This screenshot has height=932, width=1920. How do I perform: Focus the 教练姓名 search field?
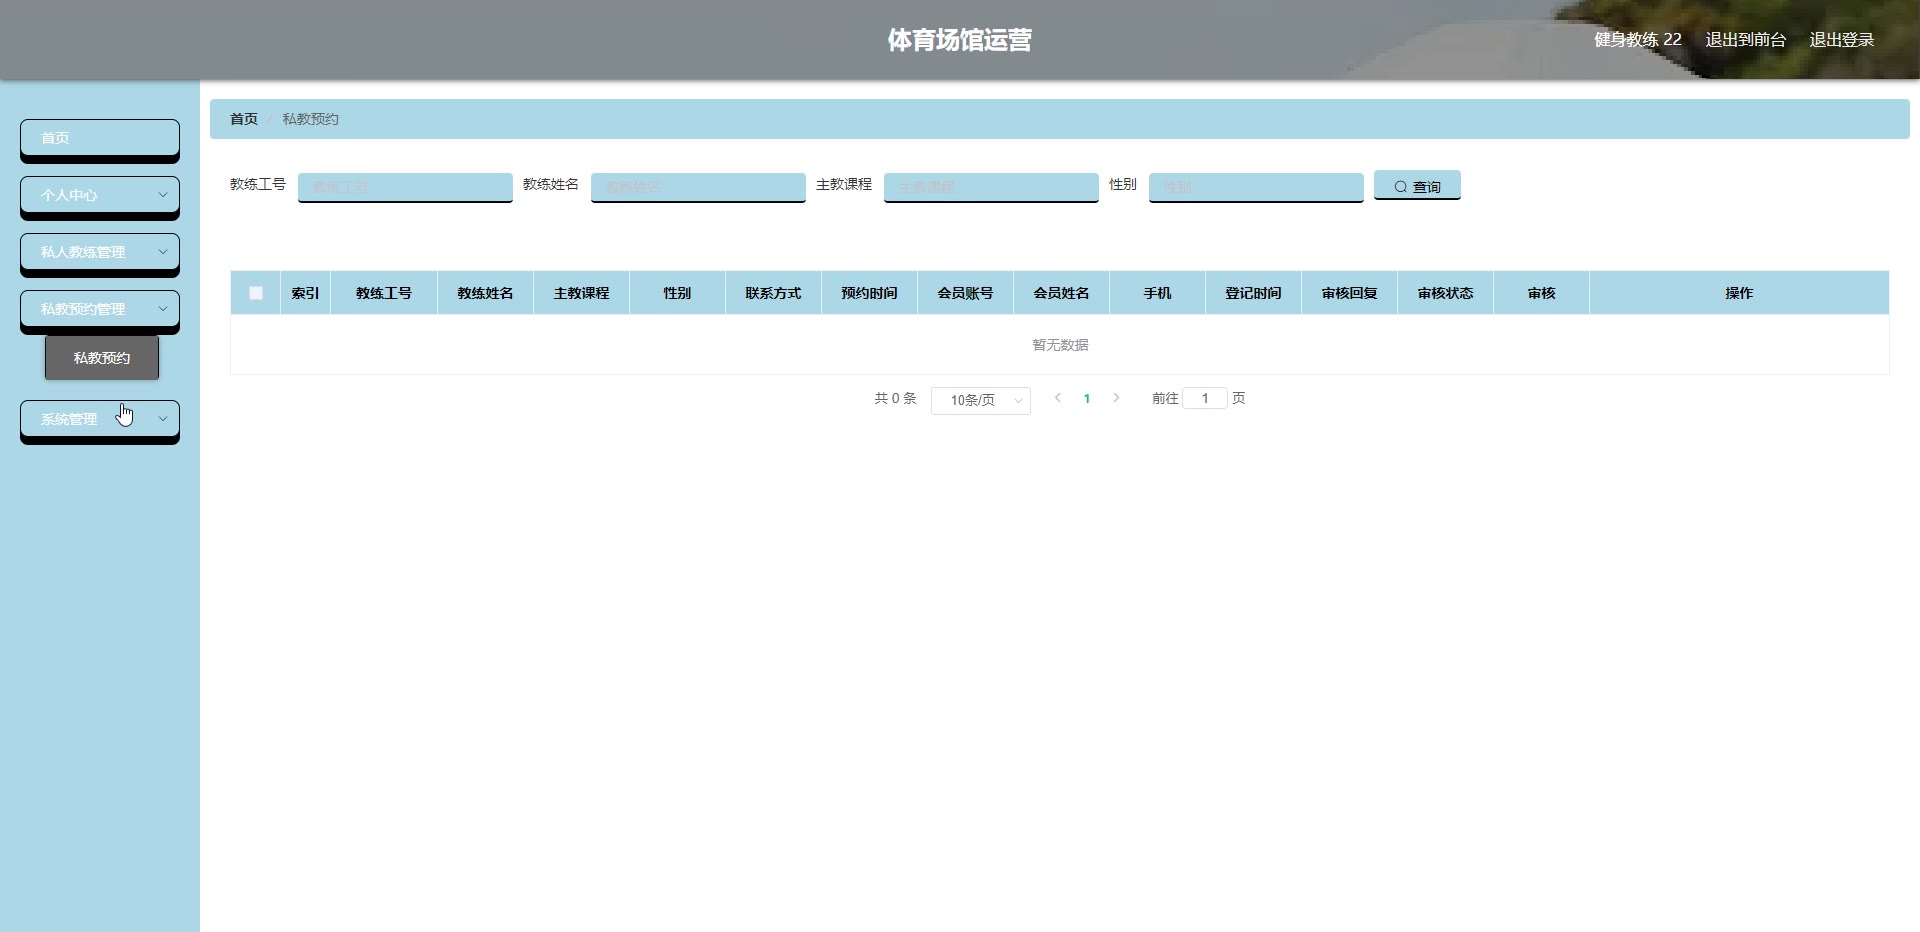click(698, 186)
